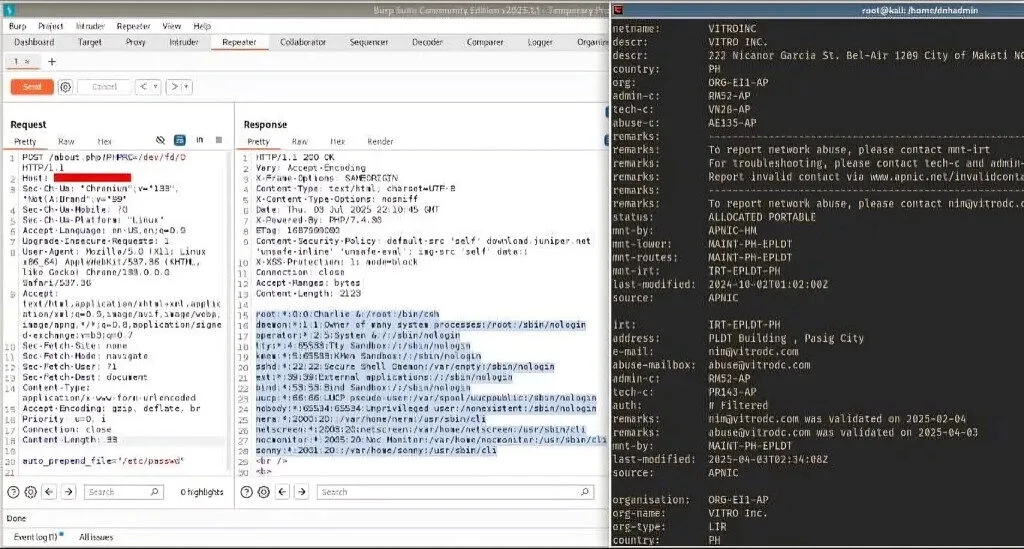Select the Render tab in Response
Screen dimensions: 1024x549
pyautogui.click(x=380, y=141)
